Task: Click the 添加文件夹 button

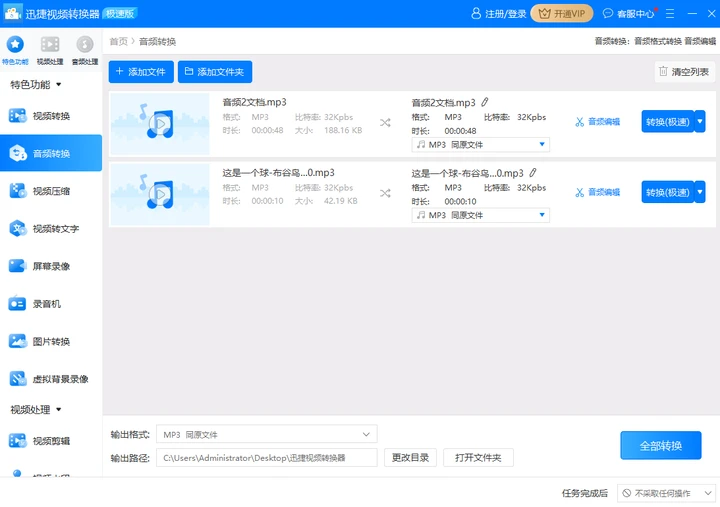Action: [215, 72]
